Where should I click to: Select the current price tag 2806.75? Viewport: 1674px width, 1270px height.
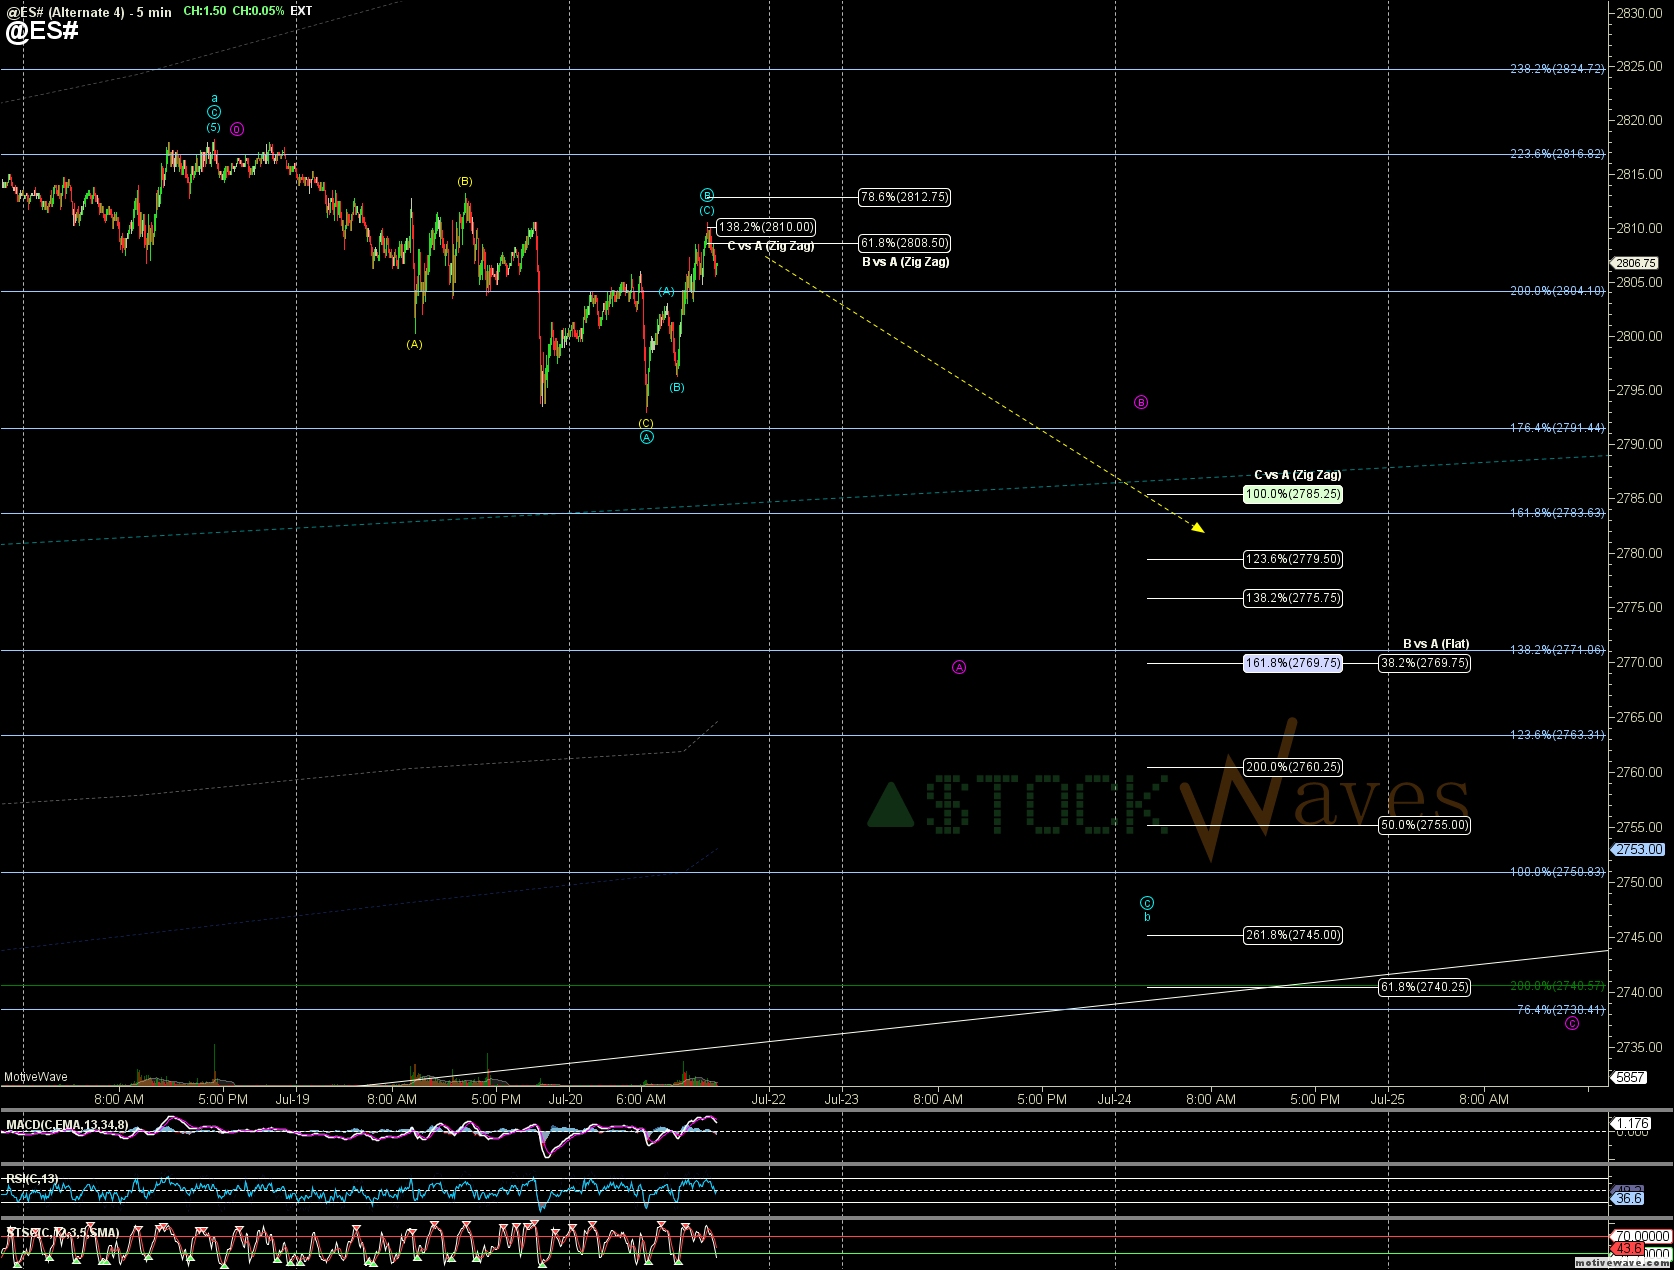point(1635,263)
